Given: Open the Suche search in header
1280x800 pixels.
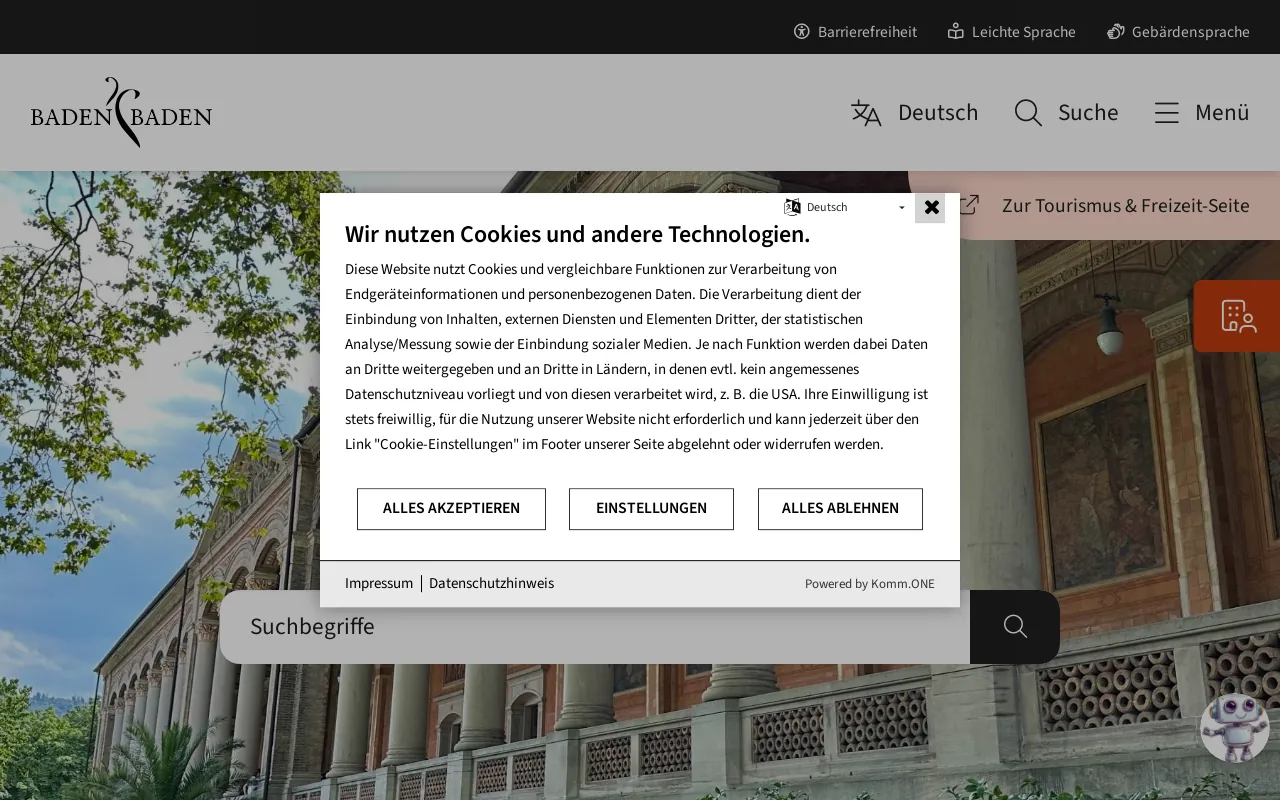Looking at the screenshot, I should [1066, 112].
